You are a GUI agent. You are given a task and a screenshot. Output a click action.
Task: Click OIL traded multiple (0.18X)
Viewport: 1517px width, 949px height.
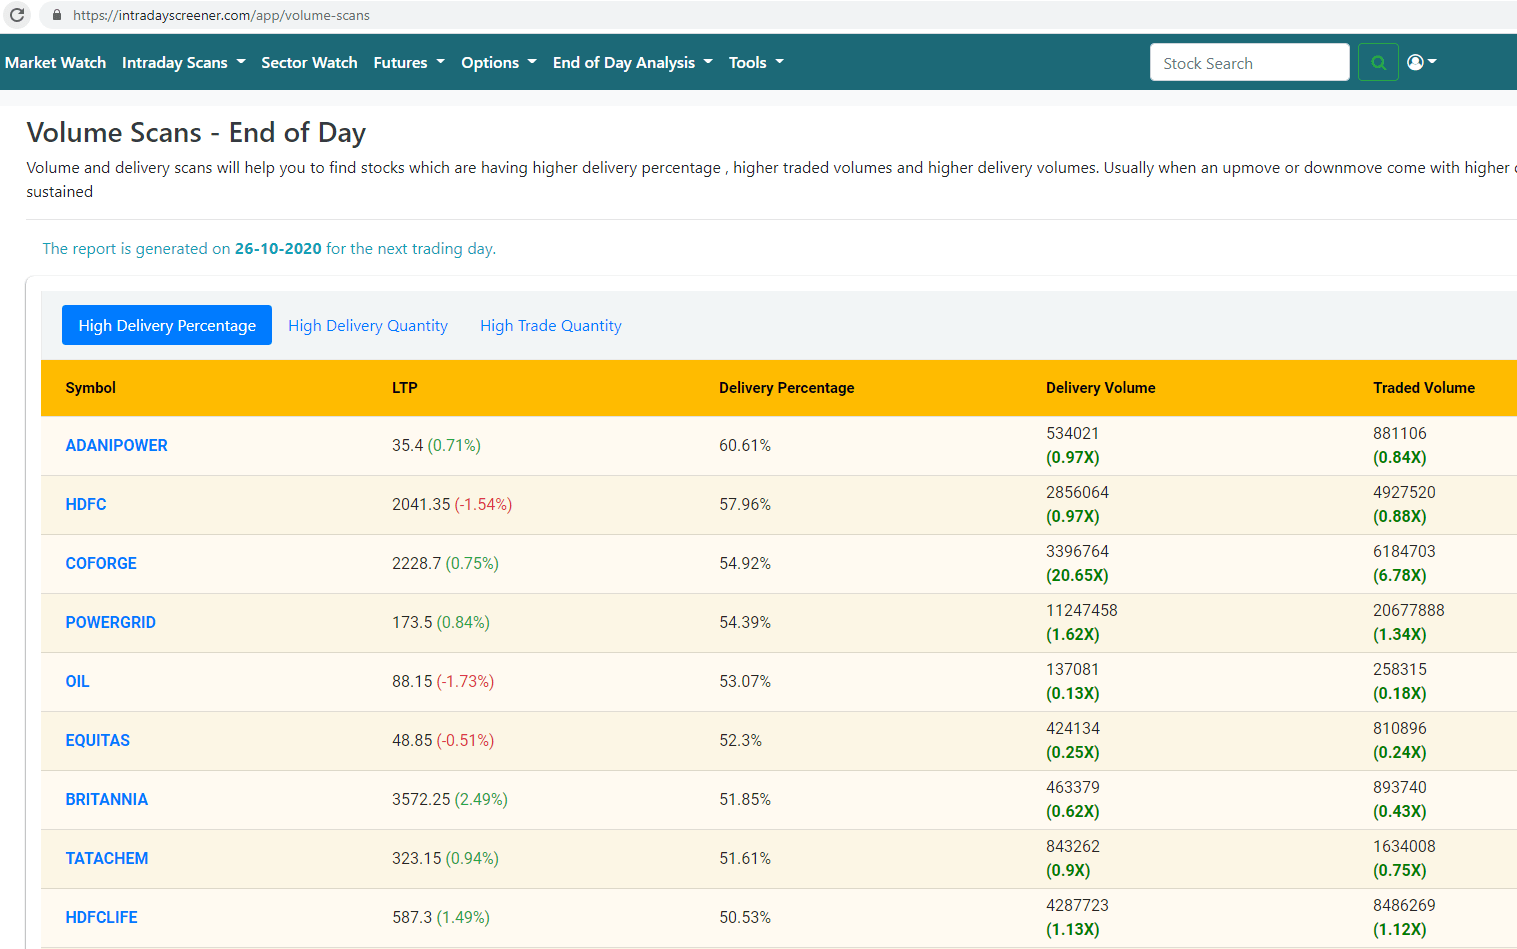click(x=1400, y=693)
